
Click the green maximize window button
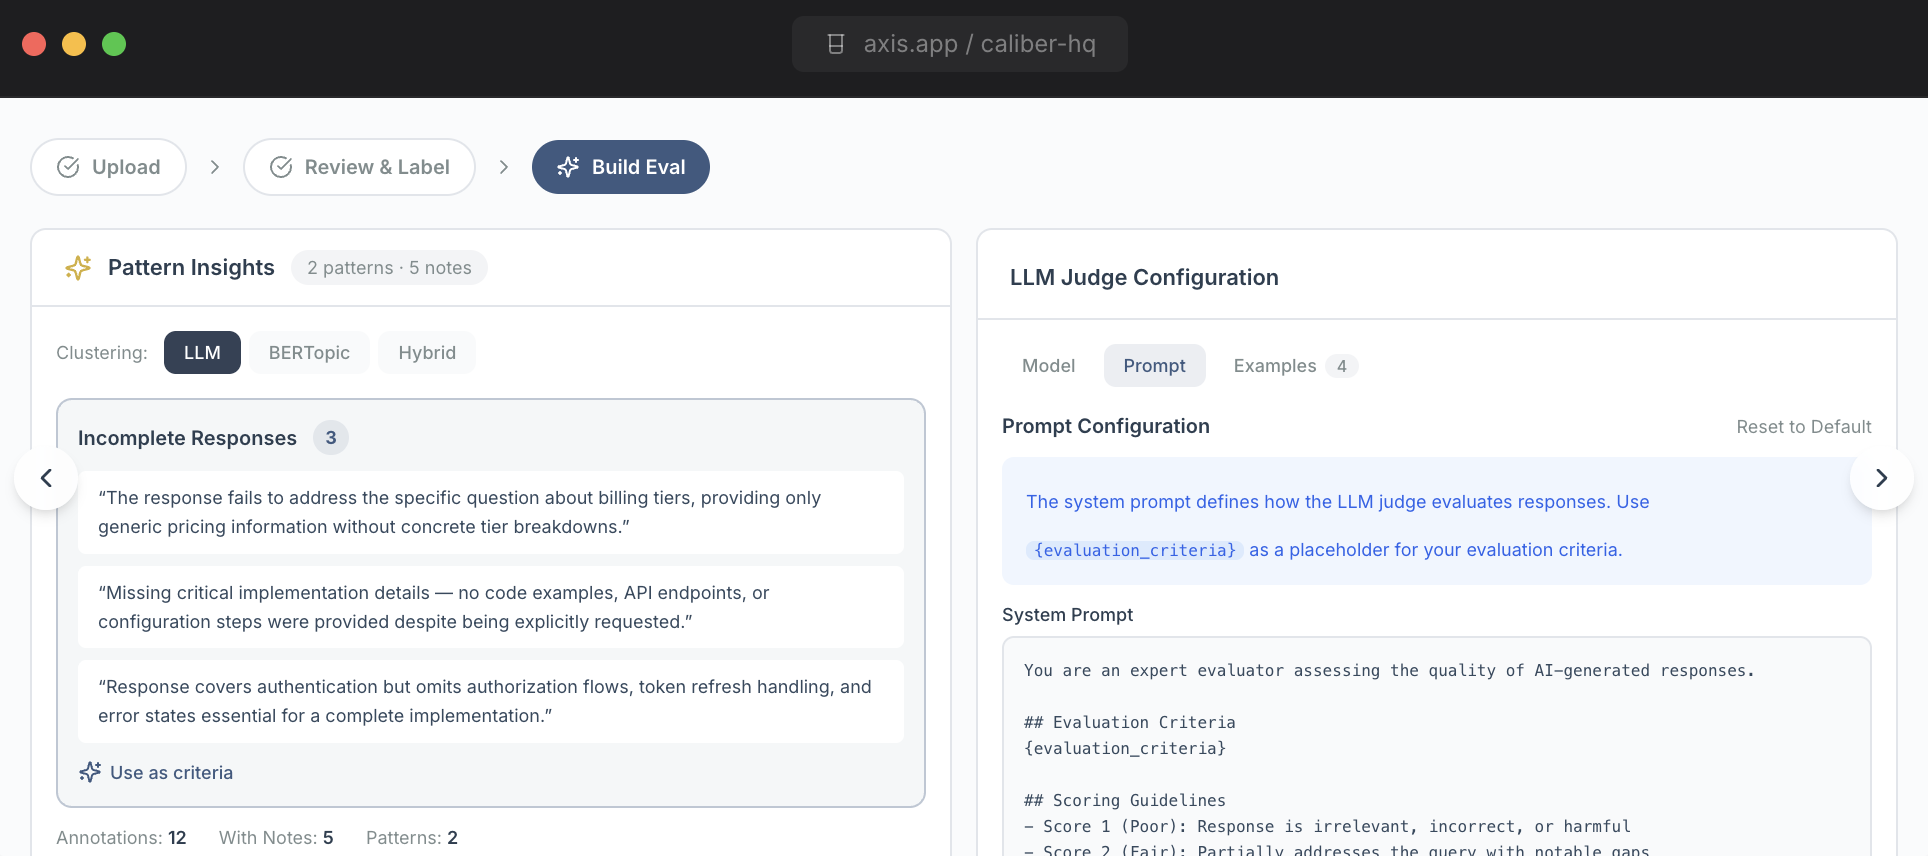pos(114,44)
